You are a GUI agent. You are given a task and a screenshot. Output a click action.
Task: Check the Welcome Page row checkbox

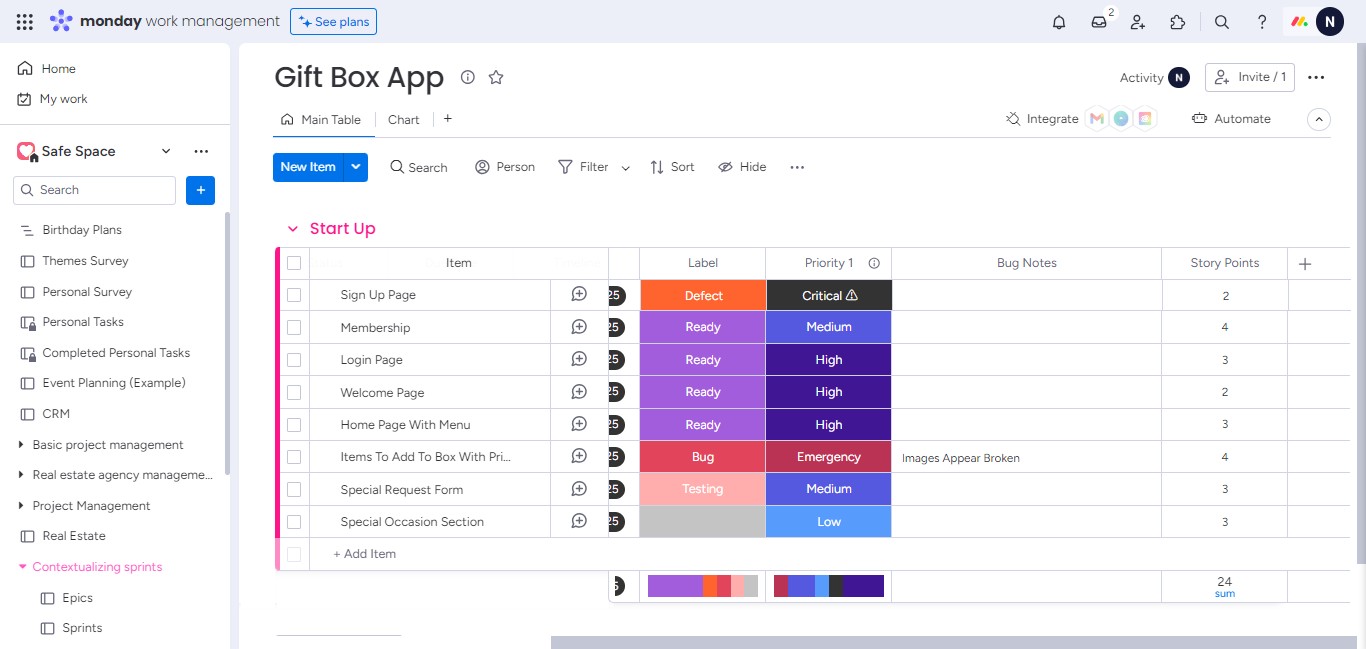[x=294, y=392]
